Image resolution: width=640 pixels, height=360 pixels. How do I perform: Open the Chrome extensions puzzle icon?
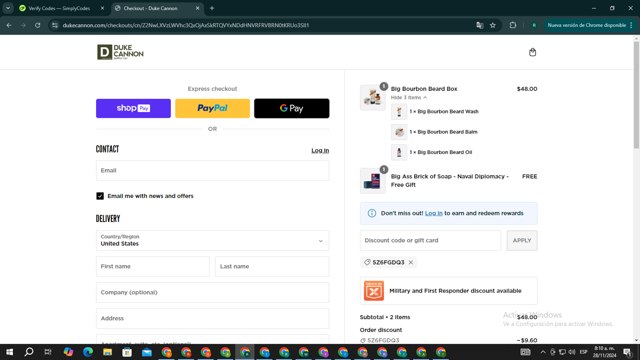pos(513,25)
